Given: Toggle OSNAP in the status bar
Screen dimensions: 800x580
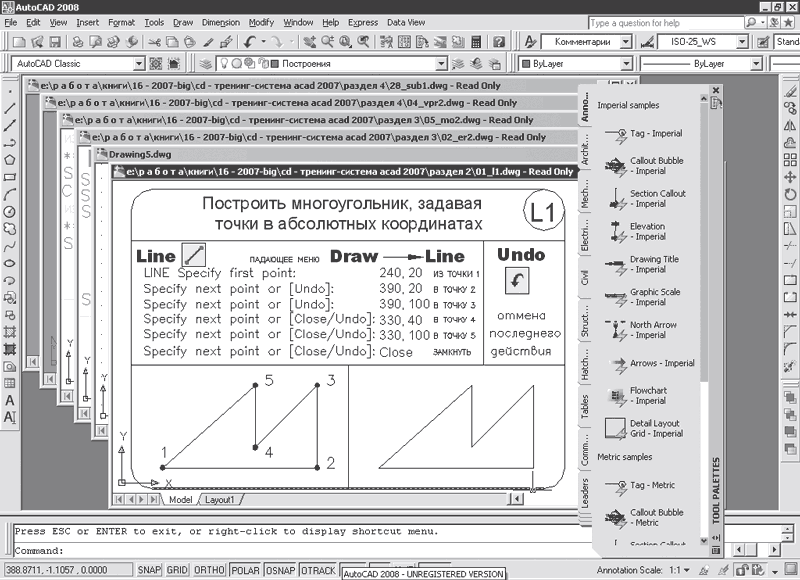Looking at the screenshot, I should coord(280,569).
